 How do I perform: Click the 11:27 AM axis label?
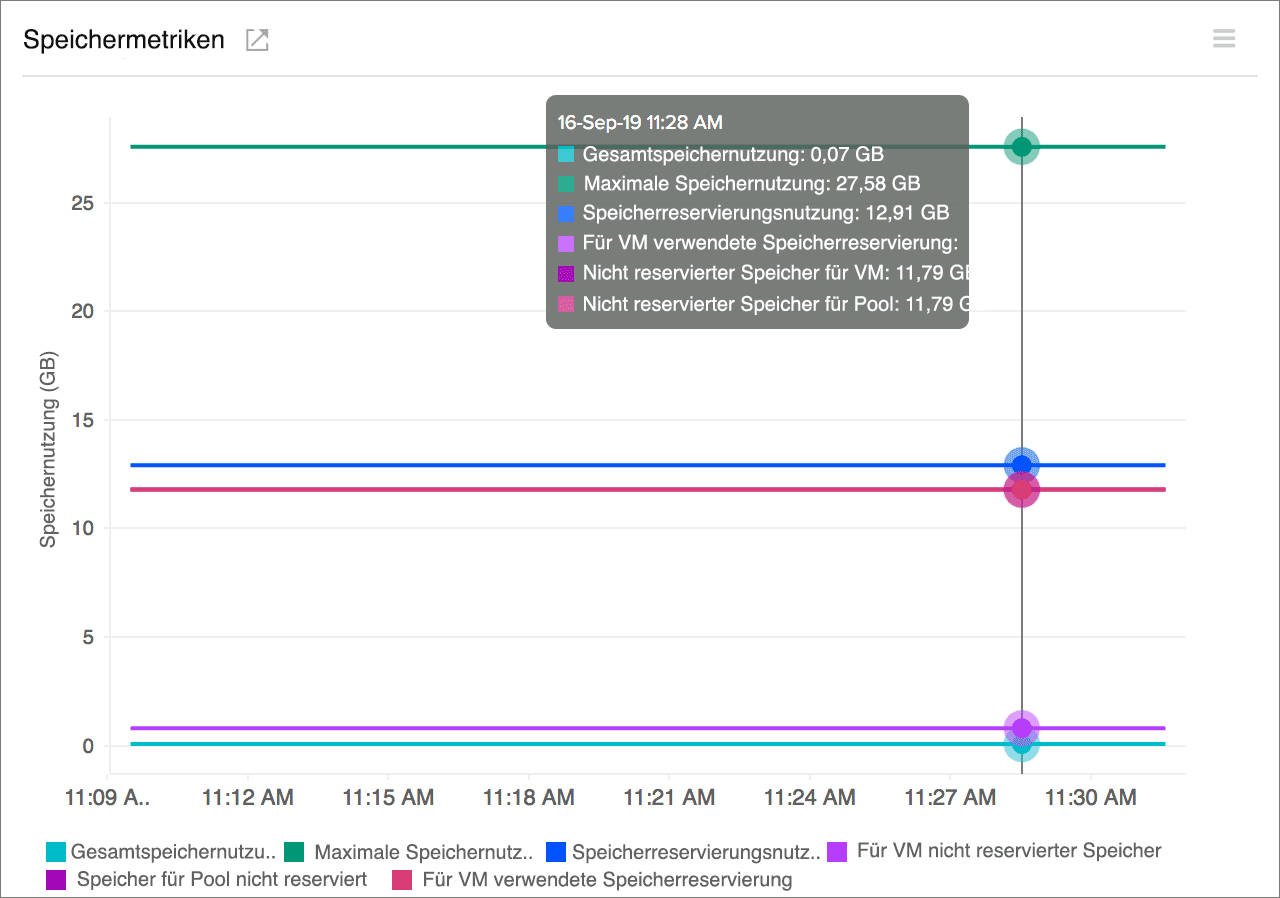949,797
